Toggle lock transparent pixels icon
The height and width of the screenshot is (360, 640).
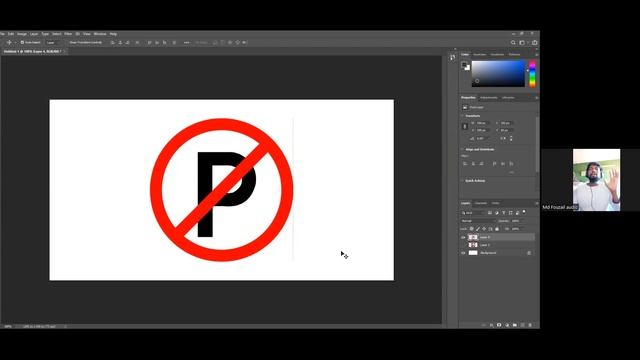[x=471, y=229]
